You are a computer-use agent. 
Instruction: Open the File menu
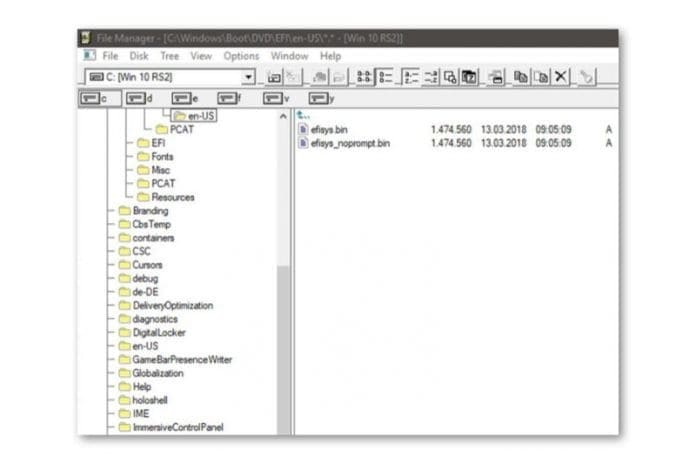coord(110,56)
